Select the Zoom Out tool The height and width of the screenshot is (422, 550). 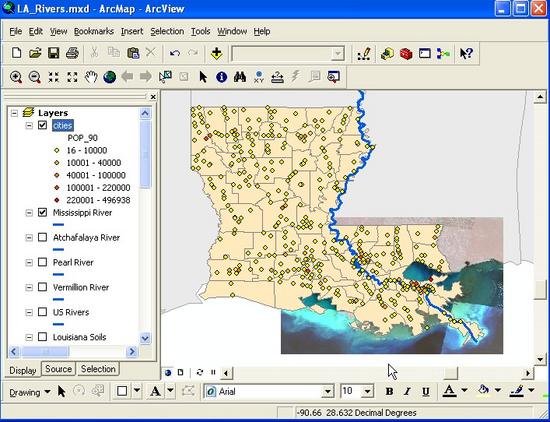tap(35, 77)
